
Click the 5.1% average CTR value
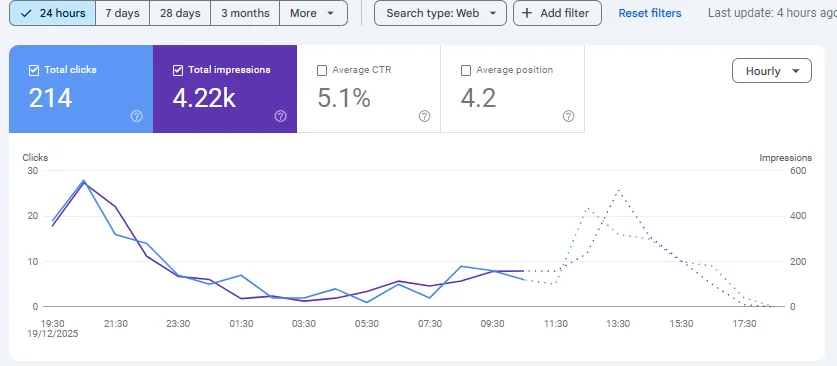pyautogui.click(x=344, y=98)
